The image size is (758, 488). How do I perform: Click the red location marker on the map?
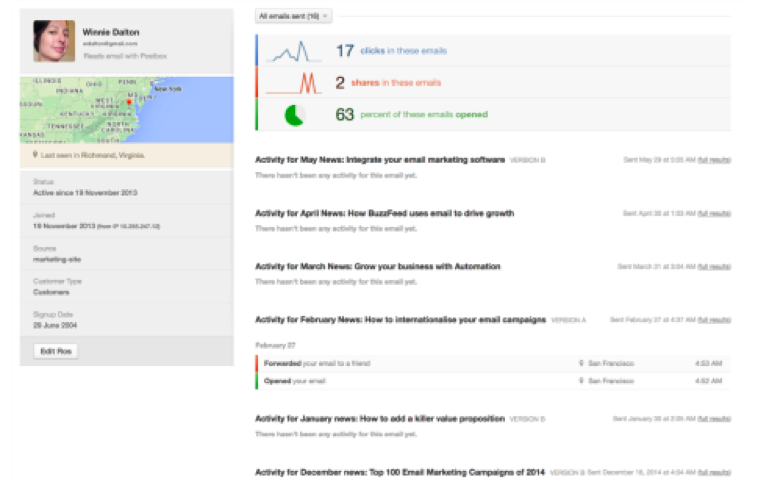(128, 101)
